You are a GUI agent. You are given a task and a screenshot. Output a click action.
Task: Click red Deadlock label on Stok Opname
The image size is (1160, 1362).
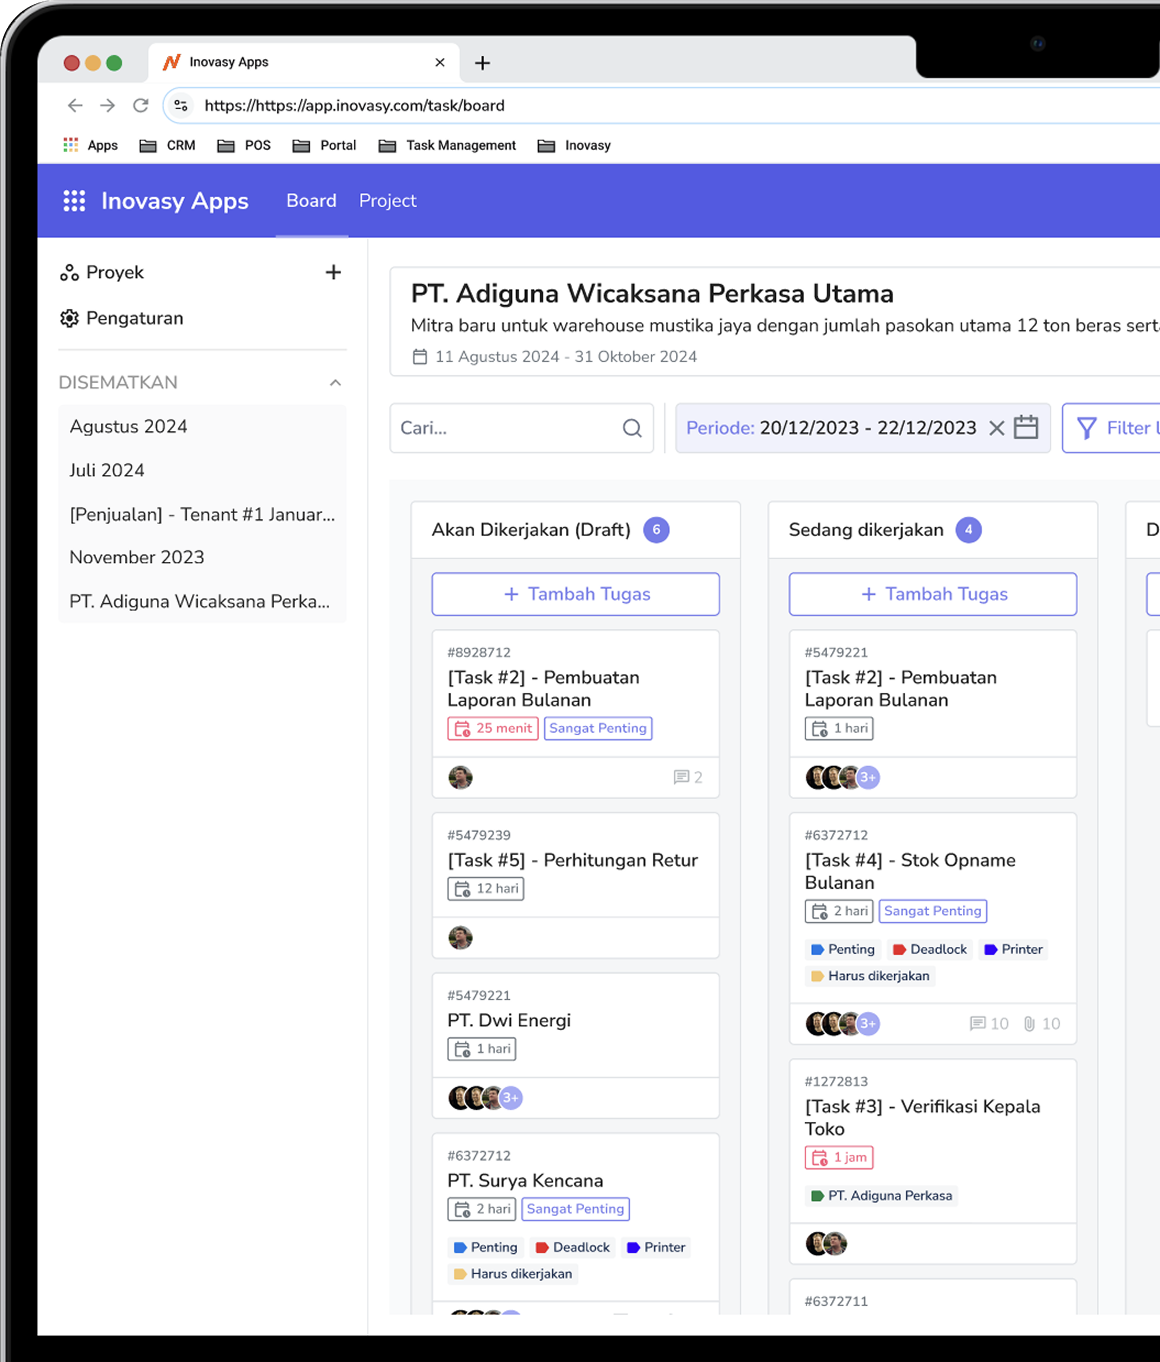pos(929,949)
